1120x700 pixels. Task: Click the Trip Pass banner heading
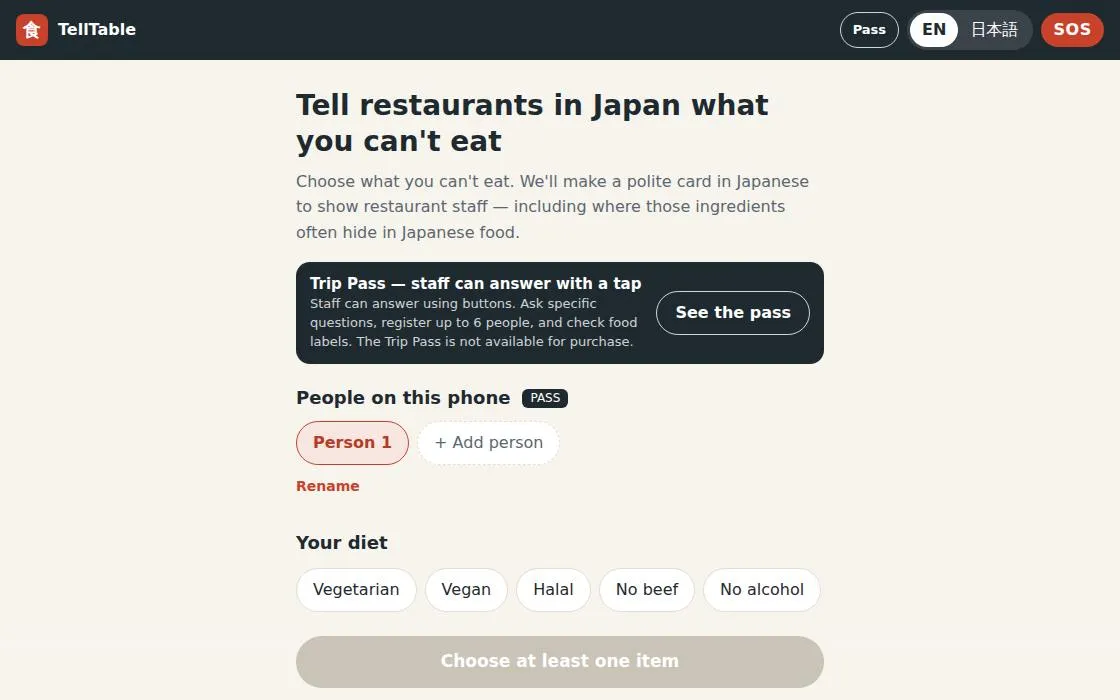point(476,284)
